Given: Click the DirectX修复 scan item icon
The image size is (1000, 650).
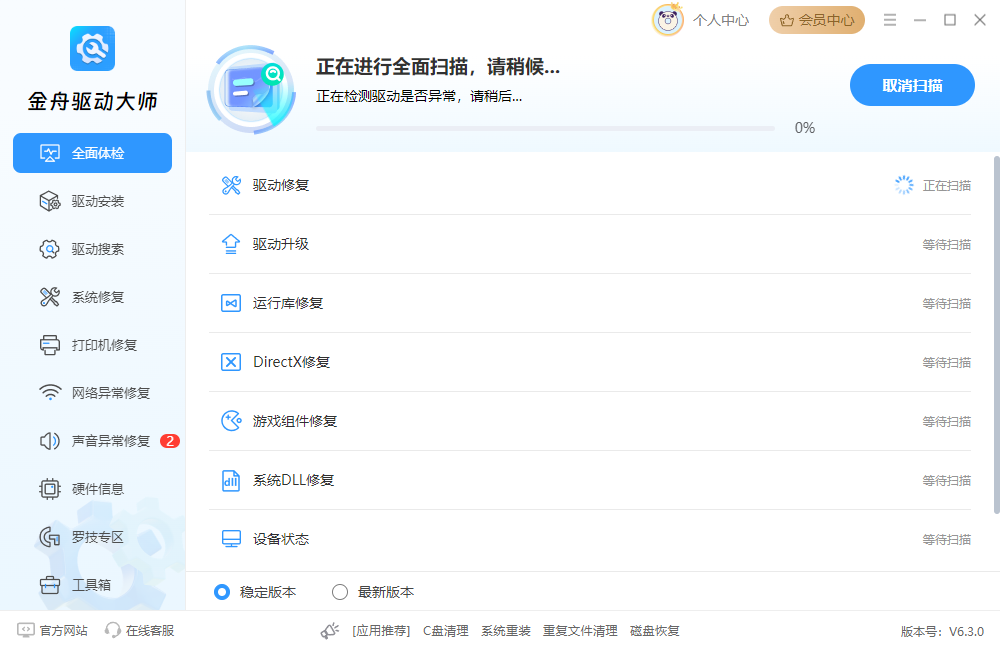Looking at the screenshot, I should point(229,361).
